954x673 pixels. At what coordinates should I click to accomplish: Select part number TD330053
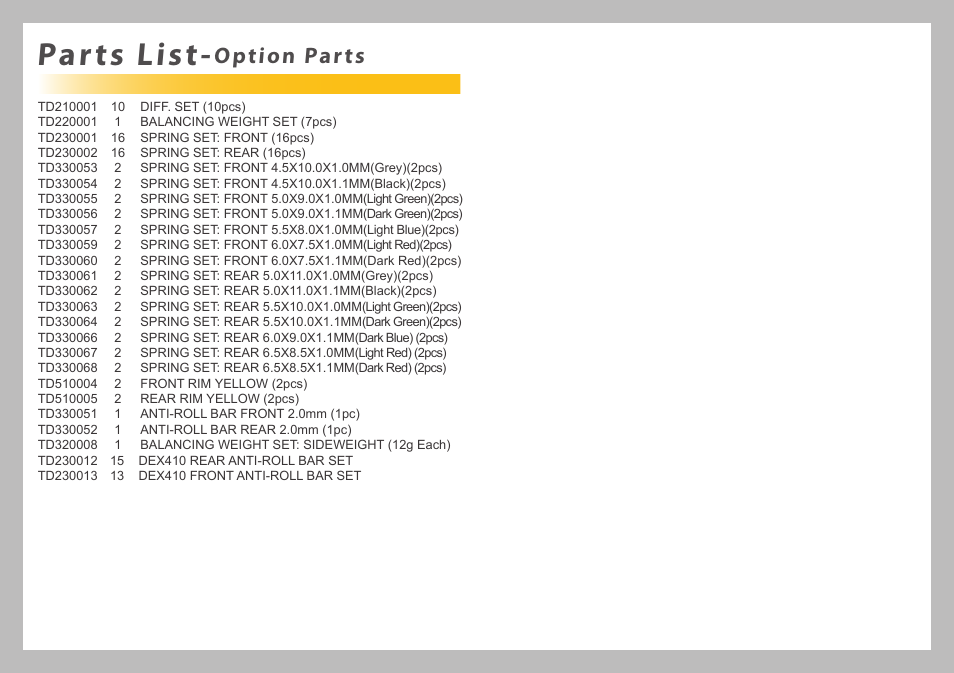68,168
